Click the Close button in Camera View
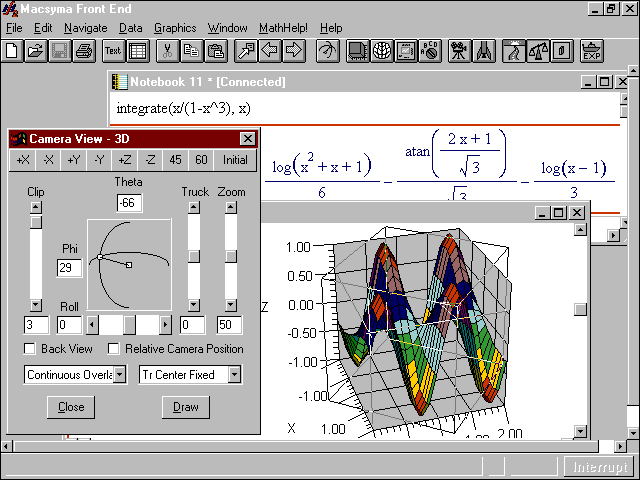 (x=71, y=407)
